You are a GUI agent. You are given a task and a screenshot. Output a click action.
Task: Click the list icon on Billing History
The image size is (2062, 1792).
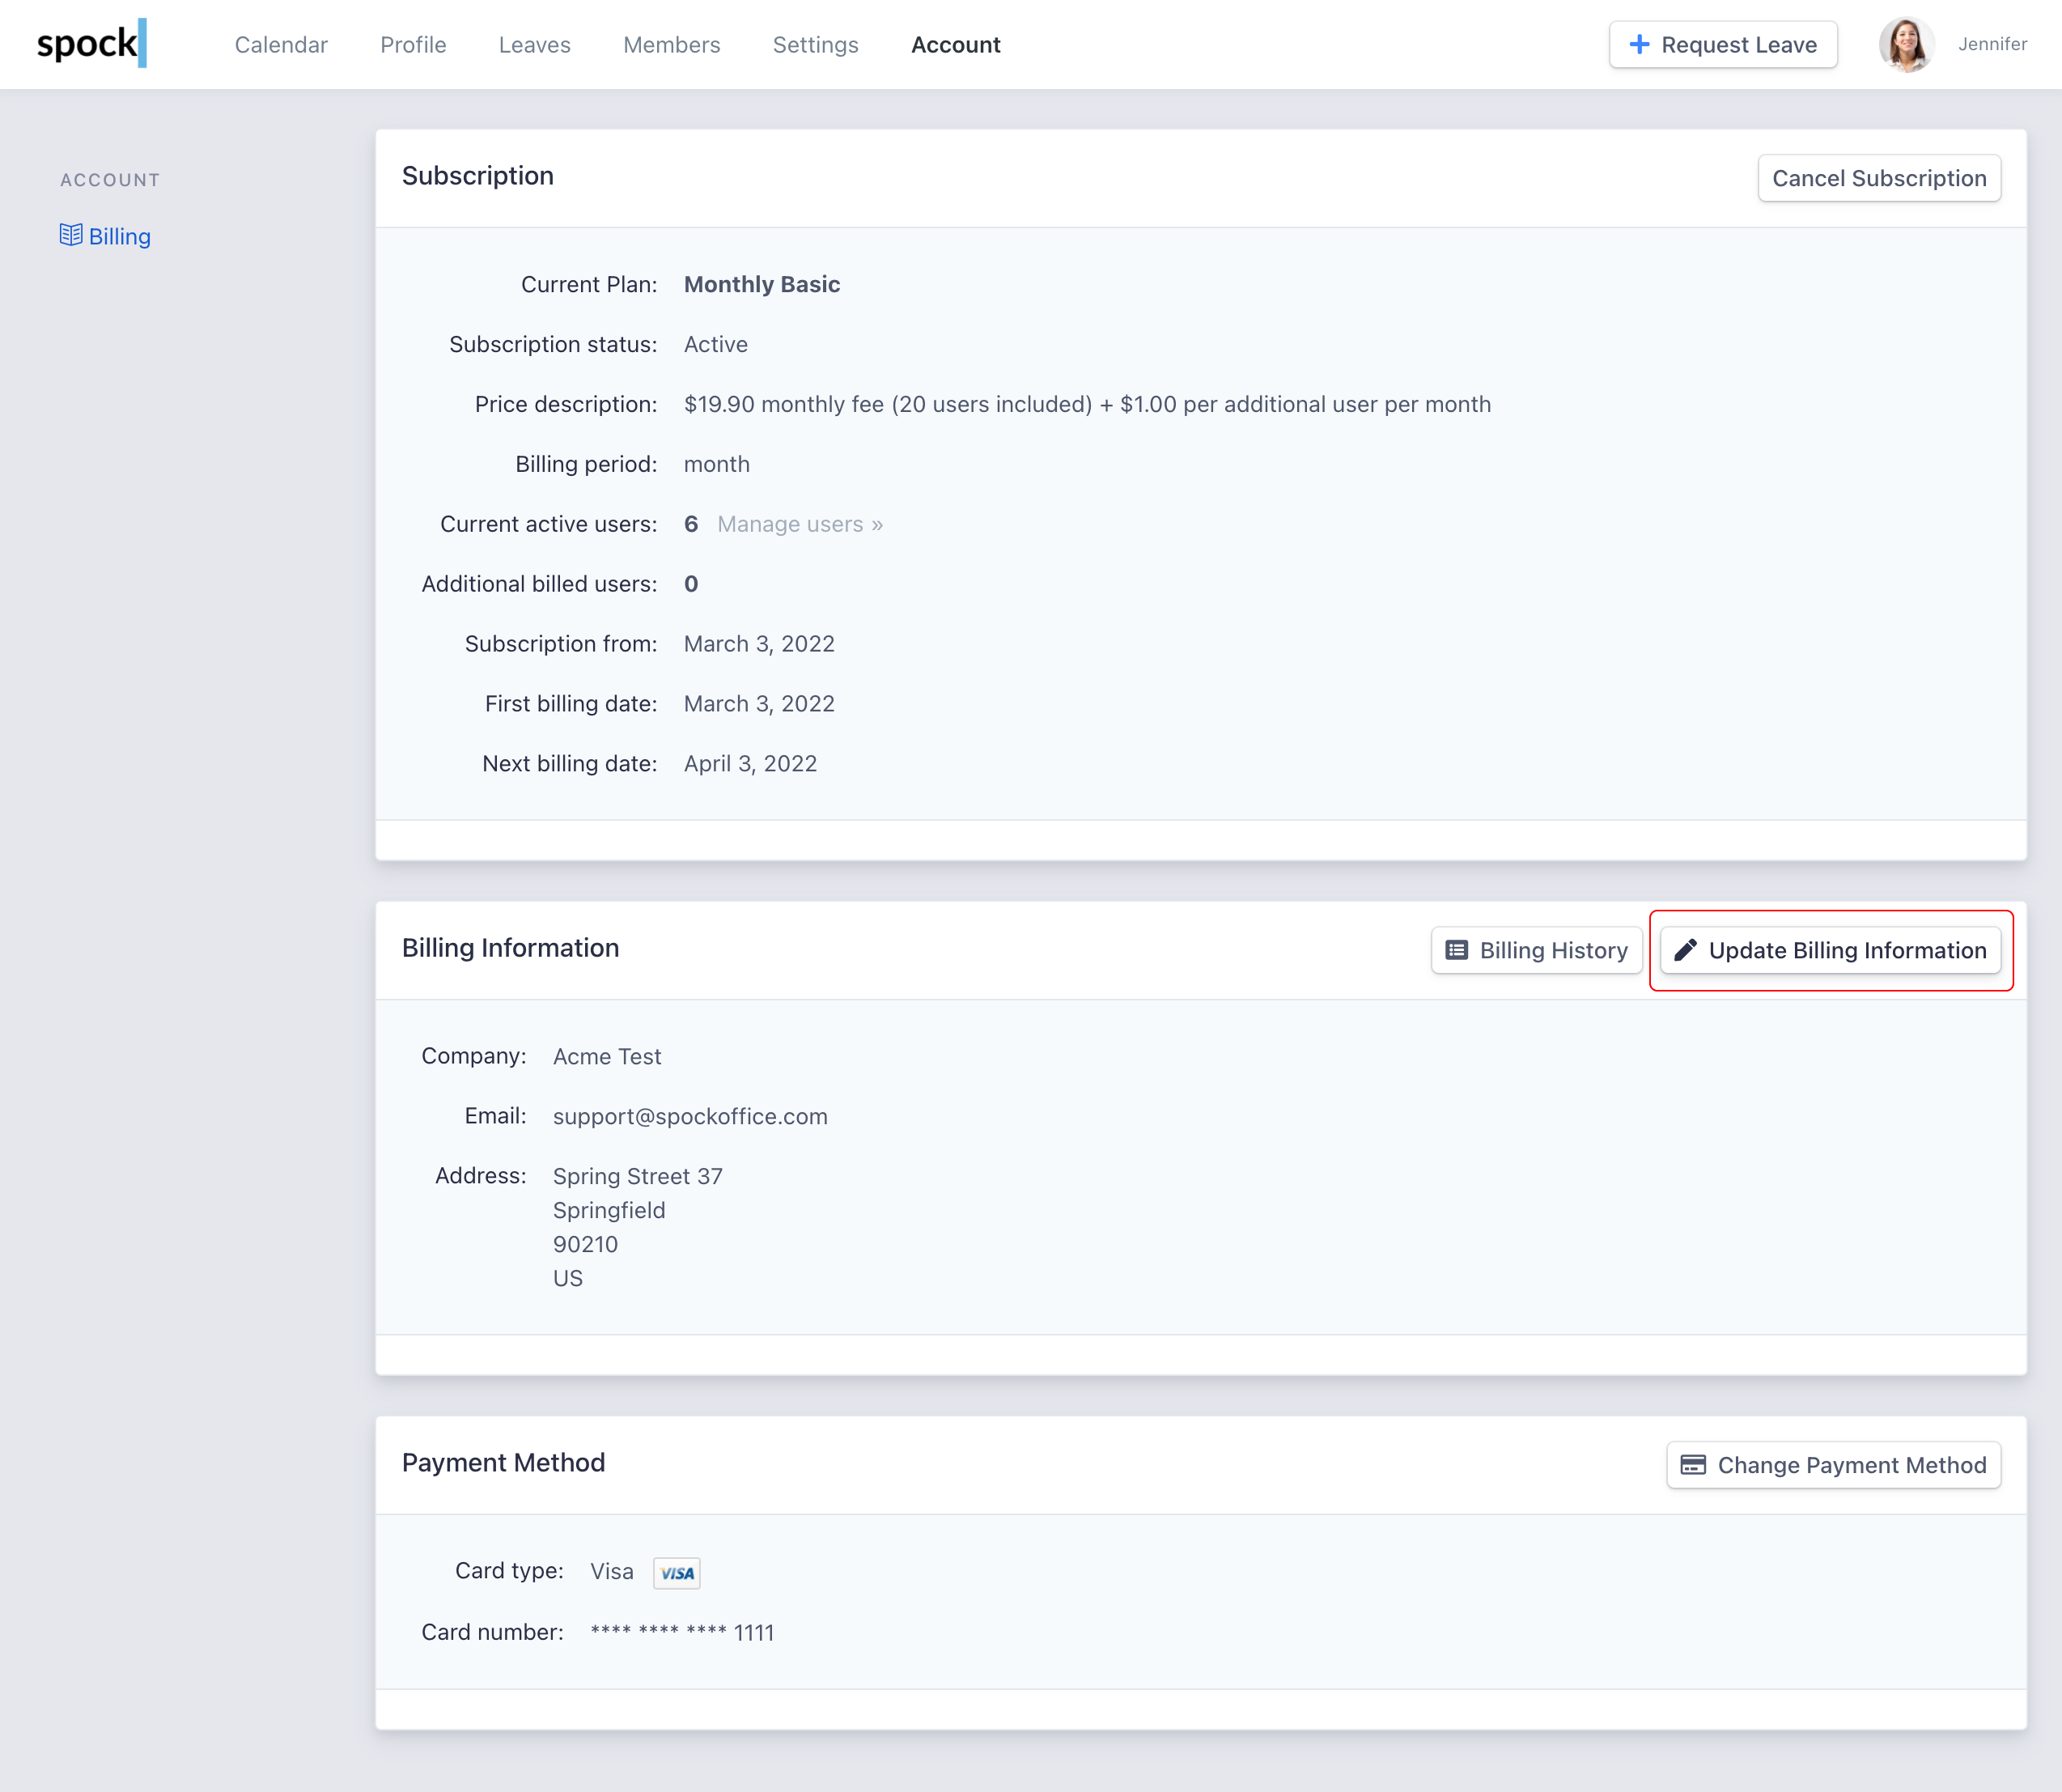(1457, 950)
